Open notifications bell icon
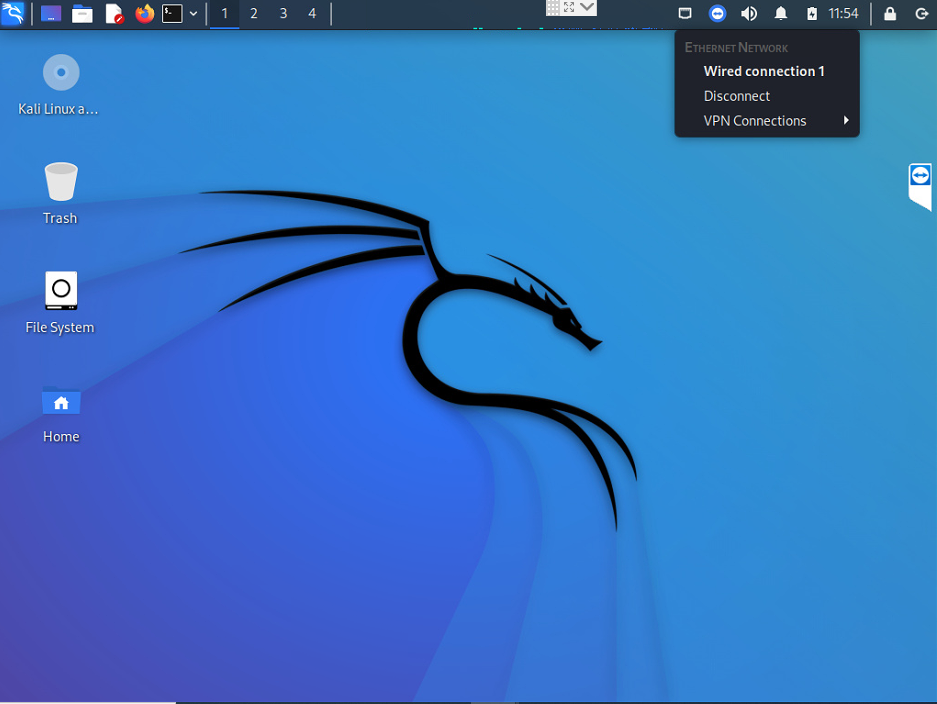Viewport: 937px width, 704px height. (780, 13)
